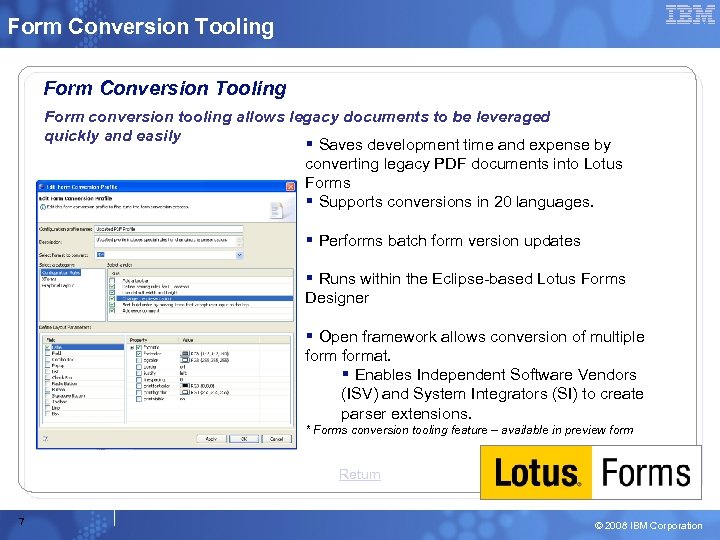Viewport: 720px width, 540px height.
Task: Check the Field item checkbox
Action: [47, 353]
